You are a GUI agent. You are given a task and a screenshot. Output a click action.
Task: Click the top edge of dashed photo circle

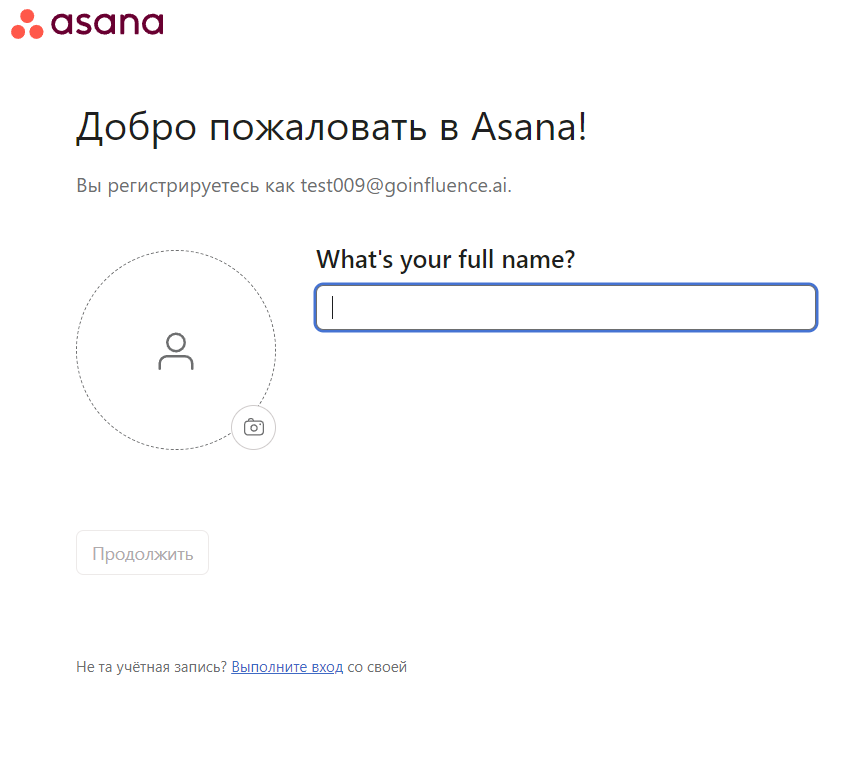(x=176, y=251)
